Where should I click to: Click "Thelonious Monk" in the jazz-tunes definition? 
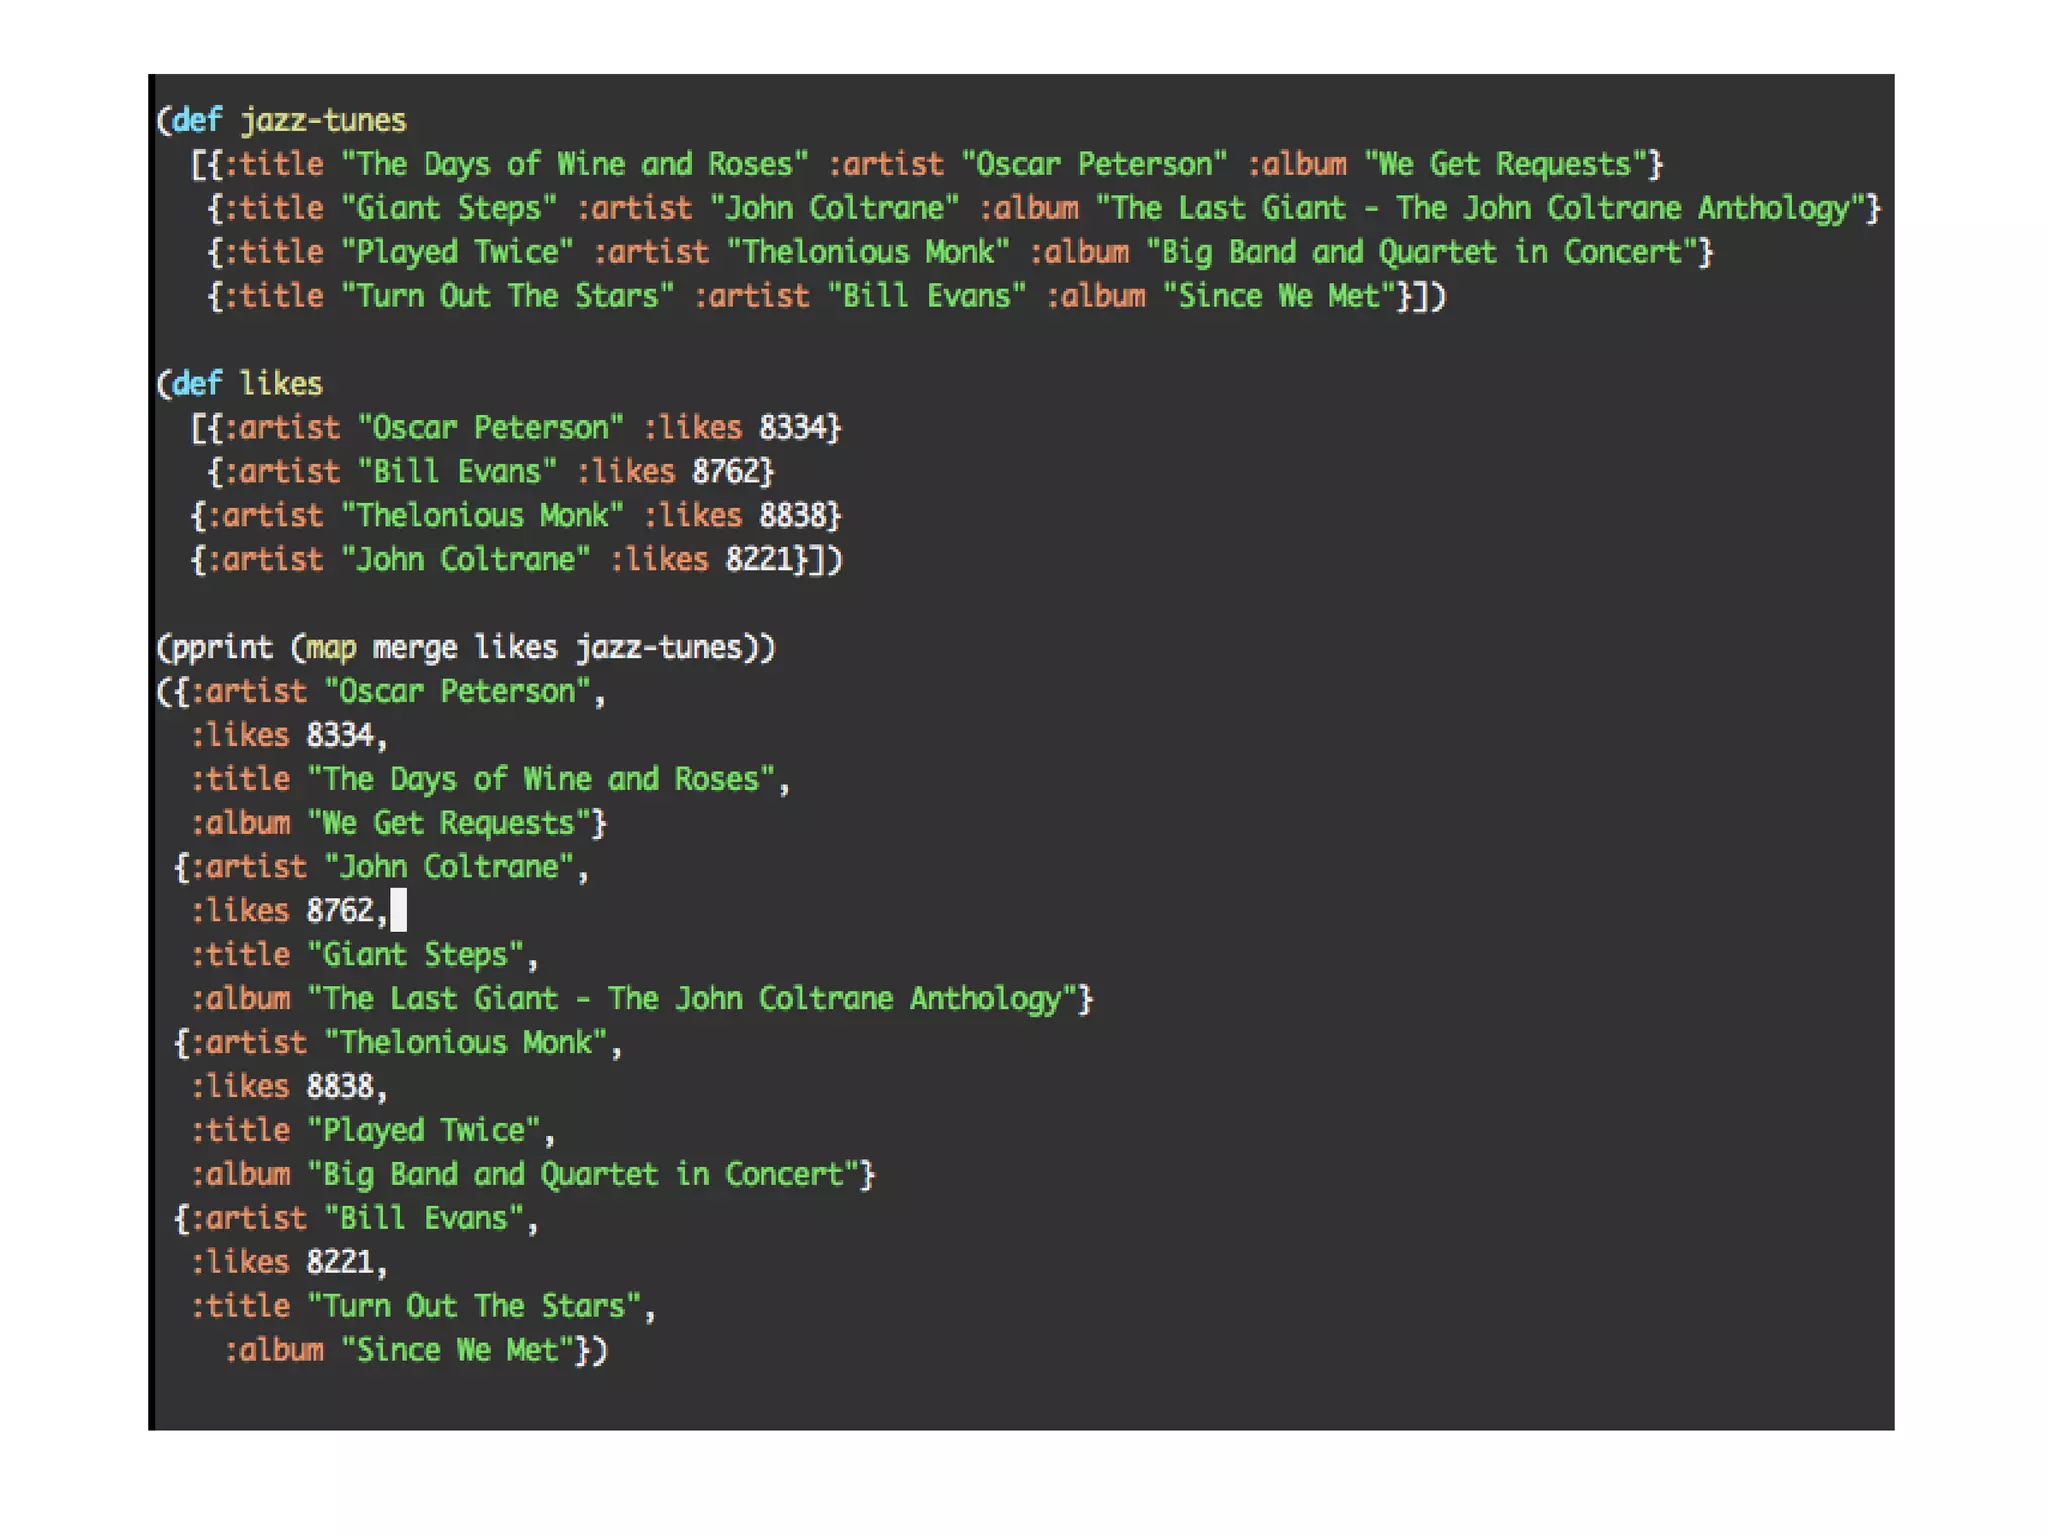[868, 252]
